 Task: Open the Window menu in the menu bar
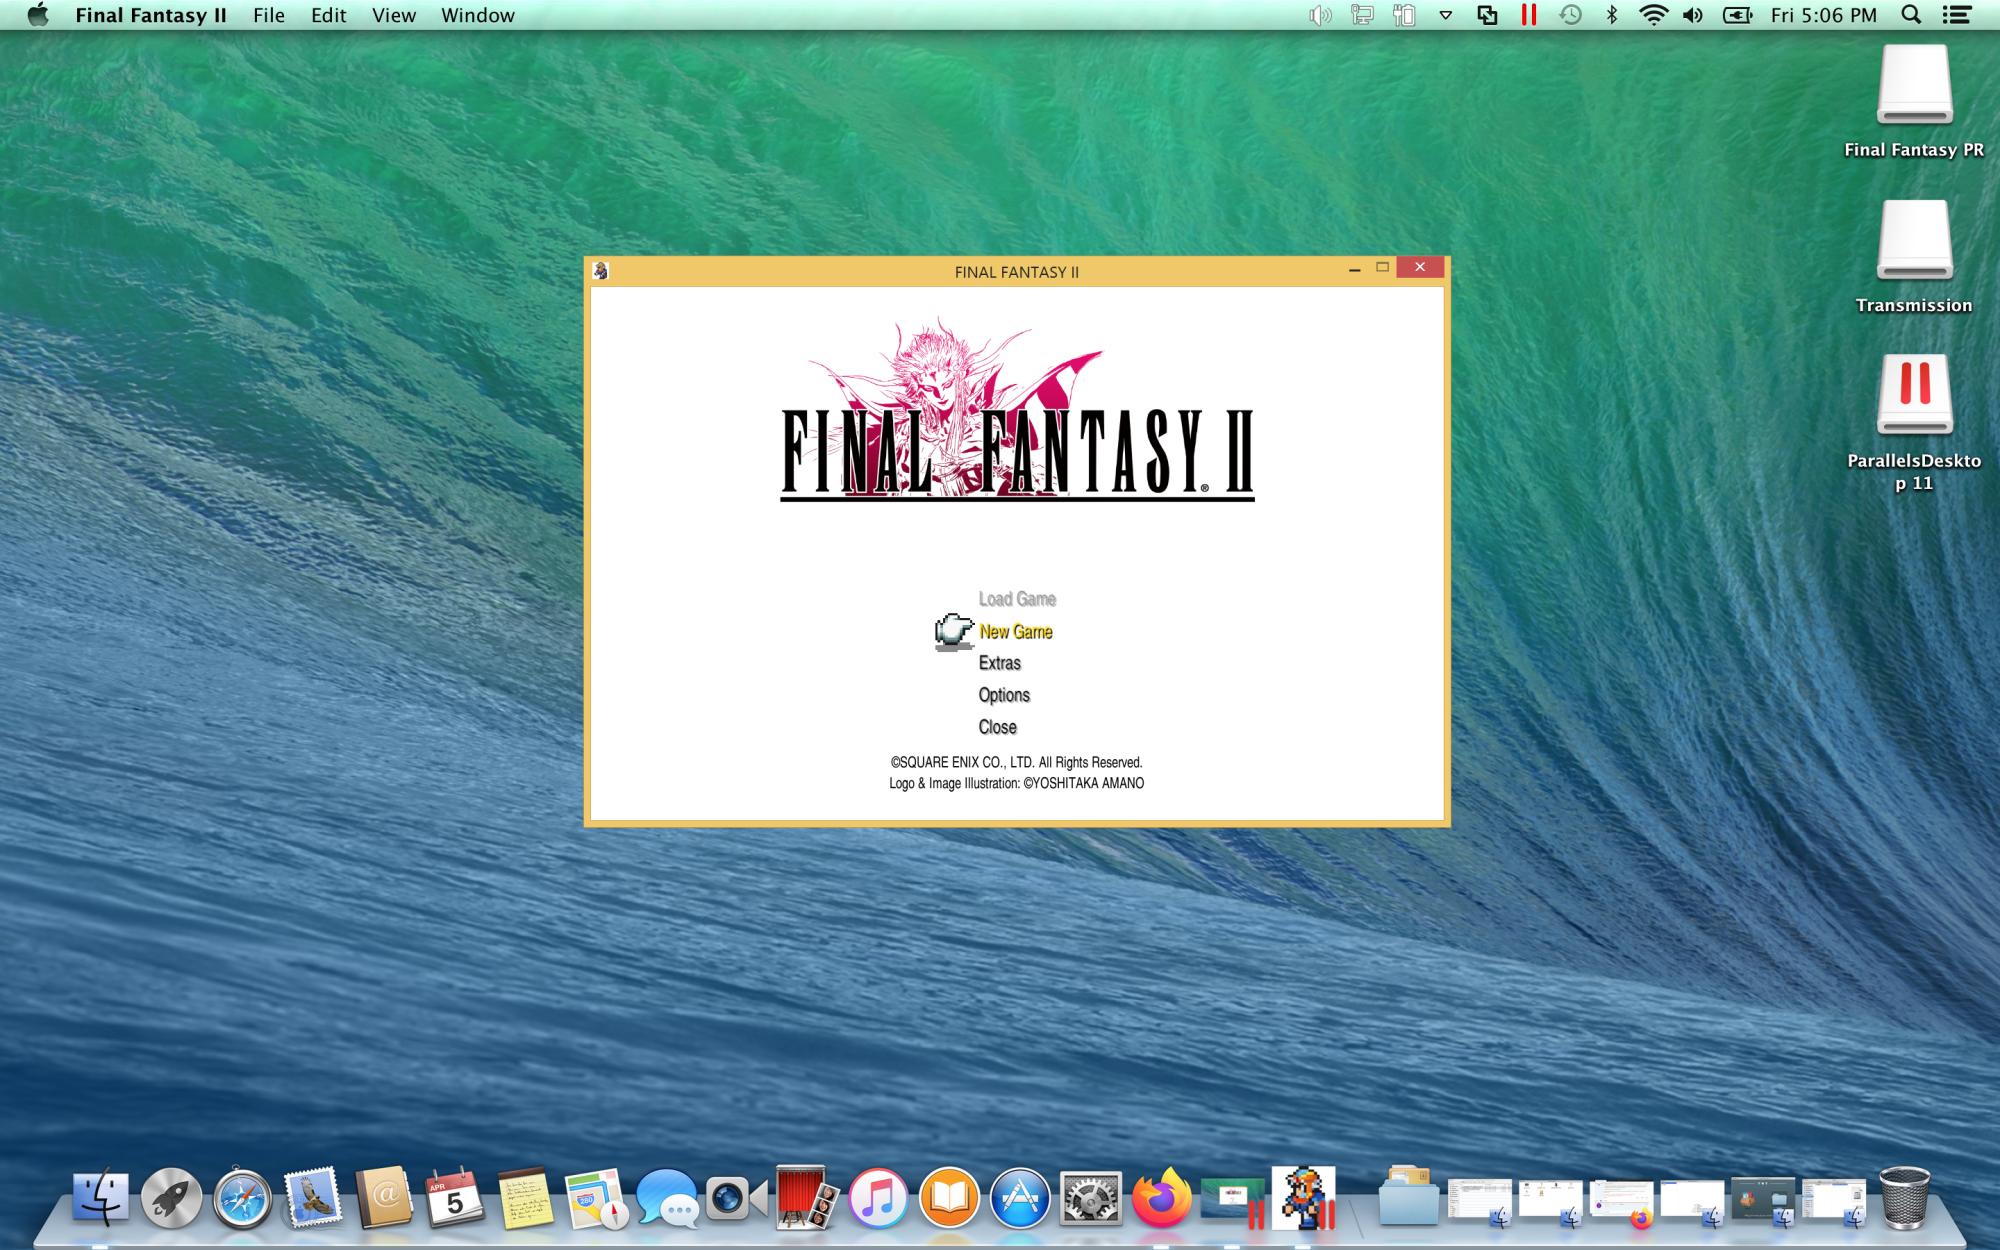pyautogui.click(x=477, y=15)
